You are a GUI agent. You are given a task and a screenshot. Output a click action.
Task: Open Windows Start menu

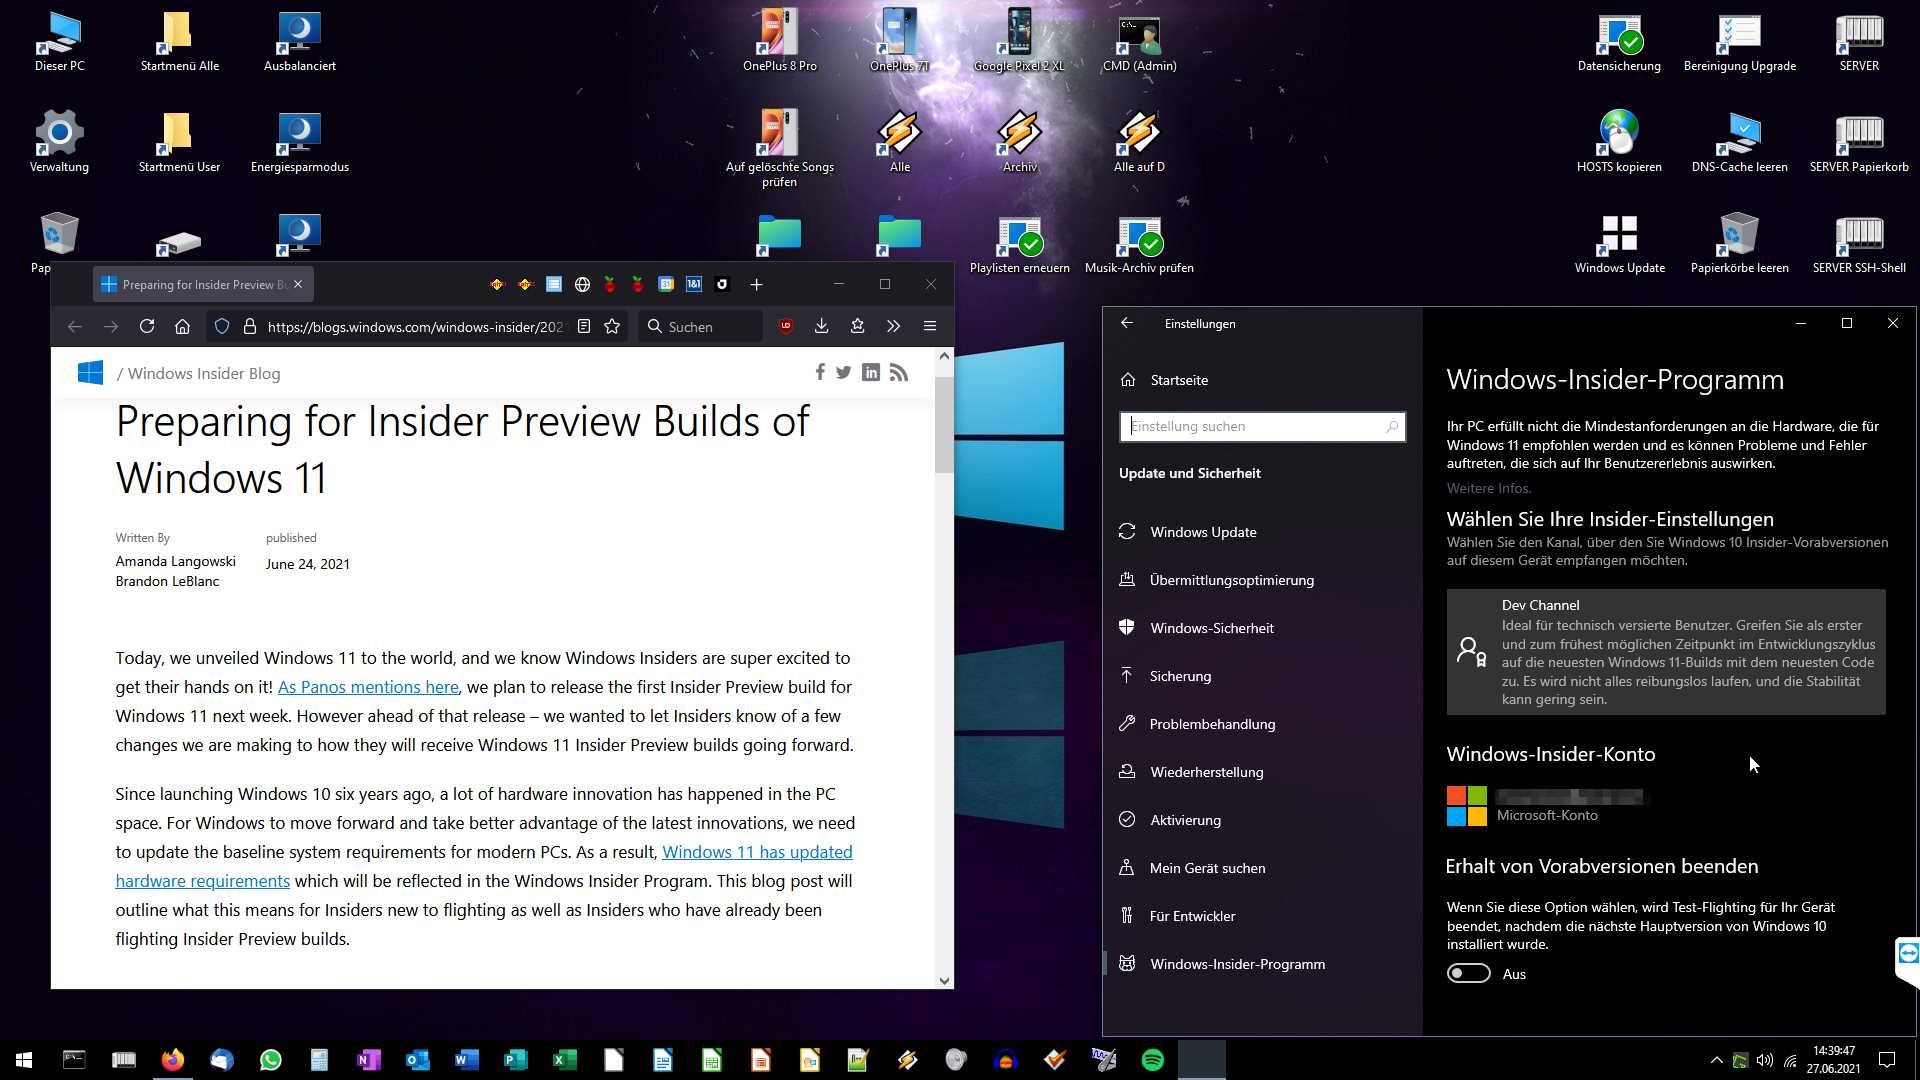click(x=24, y=1060)
